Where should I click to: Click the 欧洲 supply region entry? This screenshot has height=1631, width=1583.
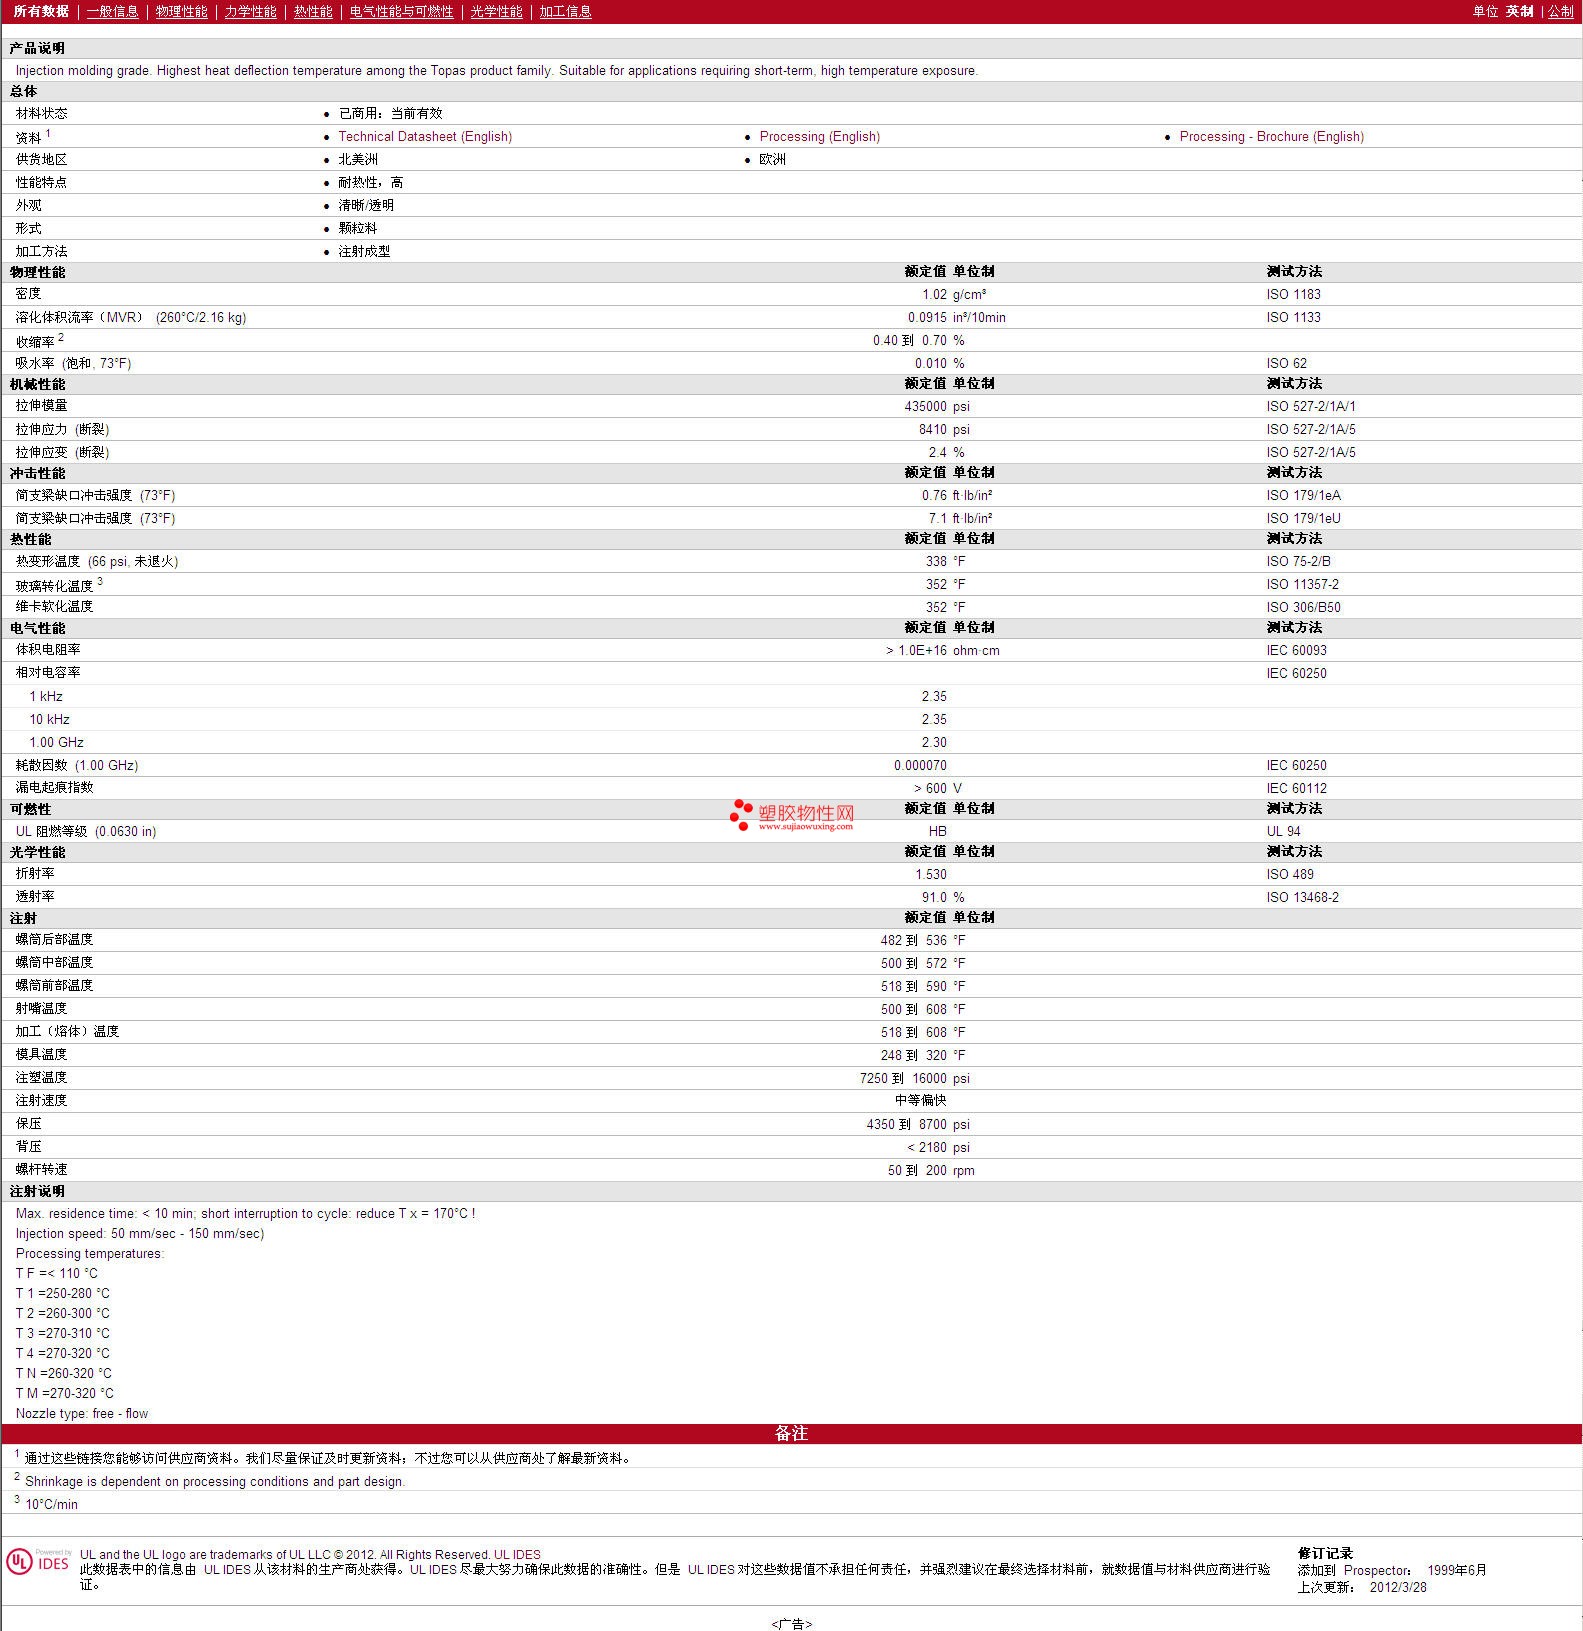pos(772,159)
